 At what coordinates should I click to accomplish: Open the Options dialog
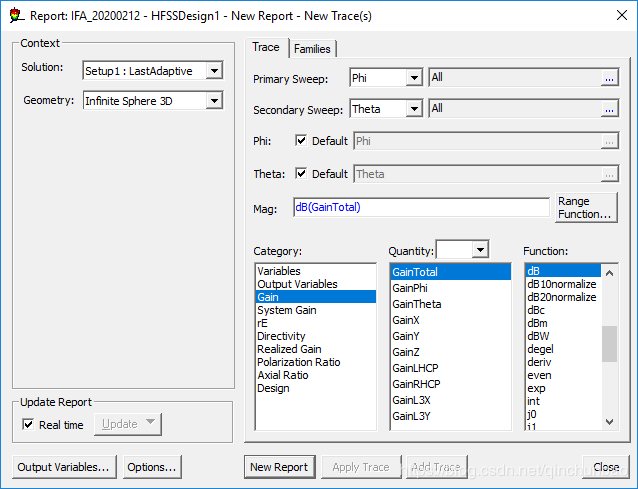[152, 467]
